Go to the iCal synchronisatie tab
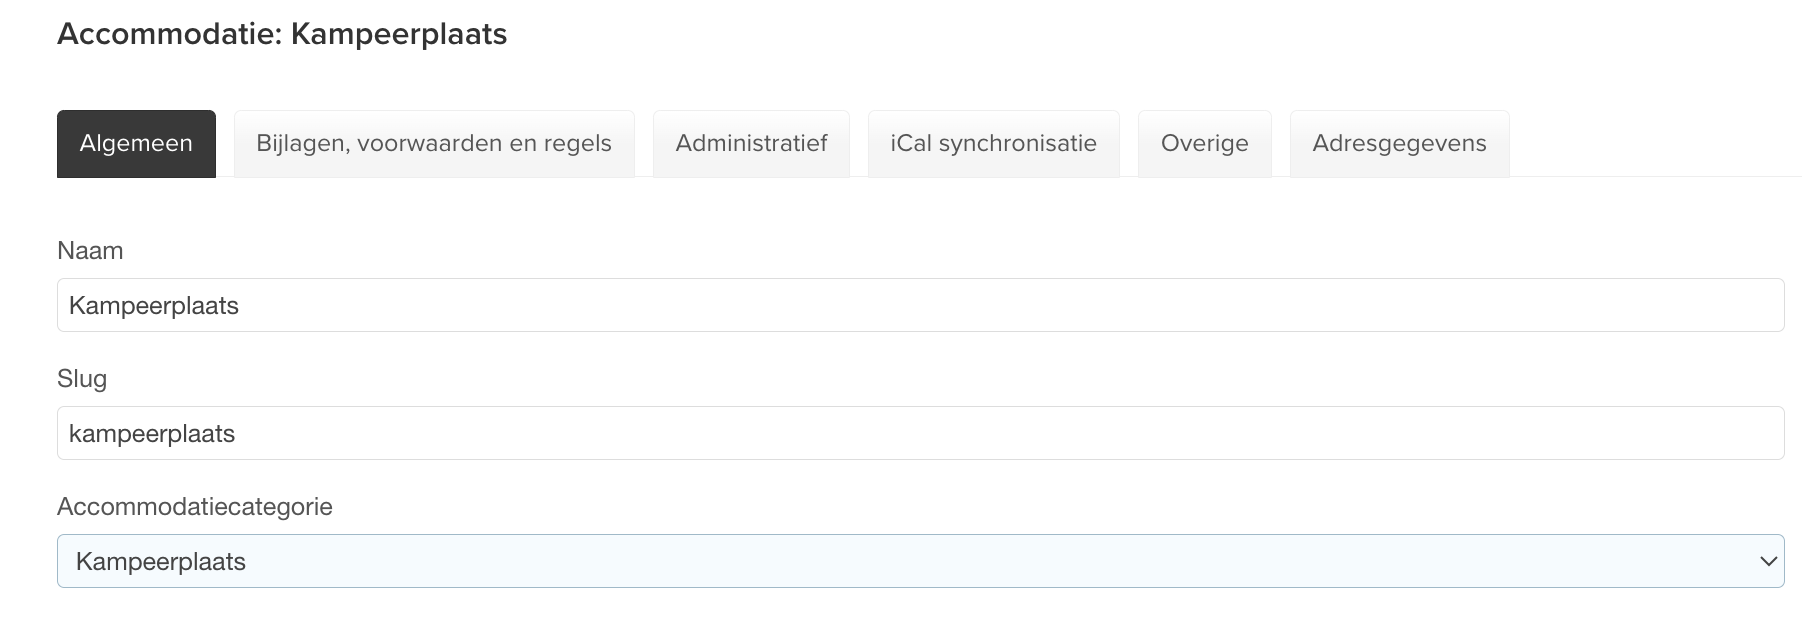Image resolution: width=1802 pixels, height=630 pixels. click(x=993, y=144)
